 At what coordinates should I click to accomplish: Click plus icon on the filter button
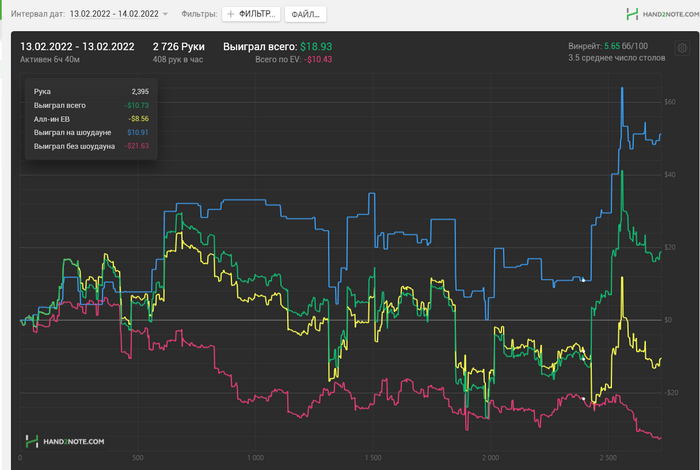(231, 15)
